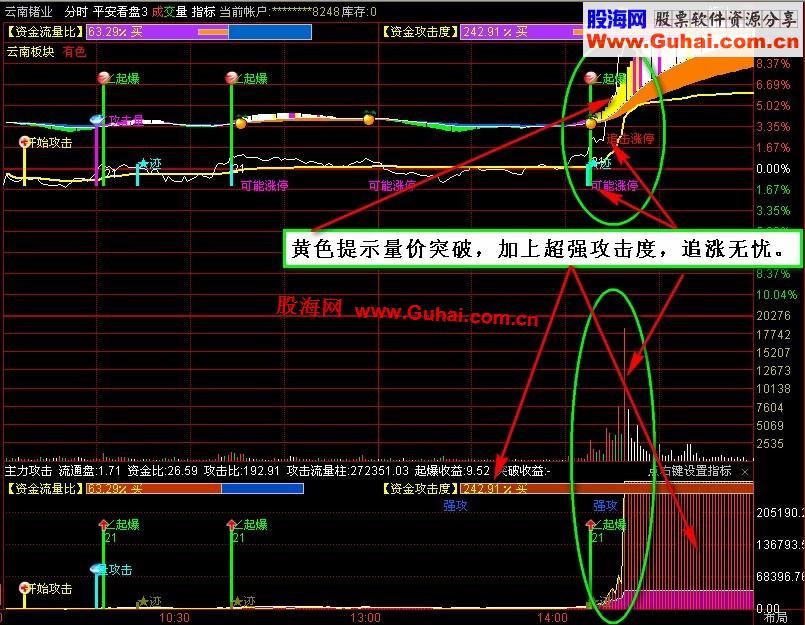Open the 指标 menu in the top bar
Screen dimensions: 805x625
(203, 11)
